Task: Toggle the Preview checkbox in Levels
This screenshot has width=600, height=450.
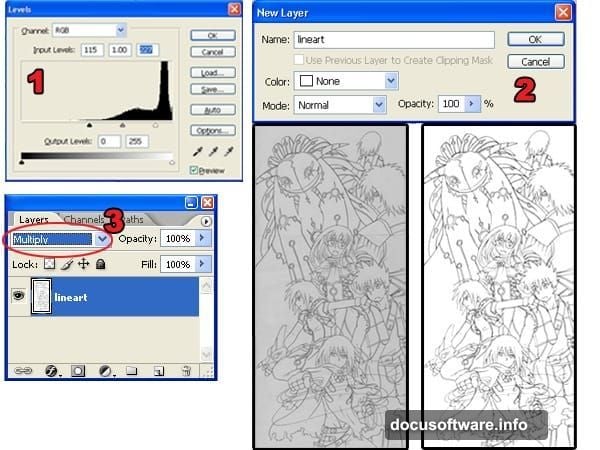Action: 195,170
